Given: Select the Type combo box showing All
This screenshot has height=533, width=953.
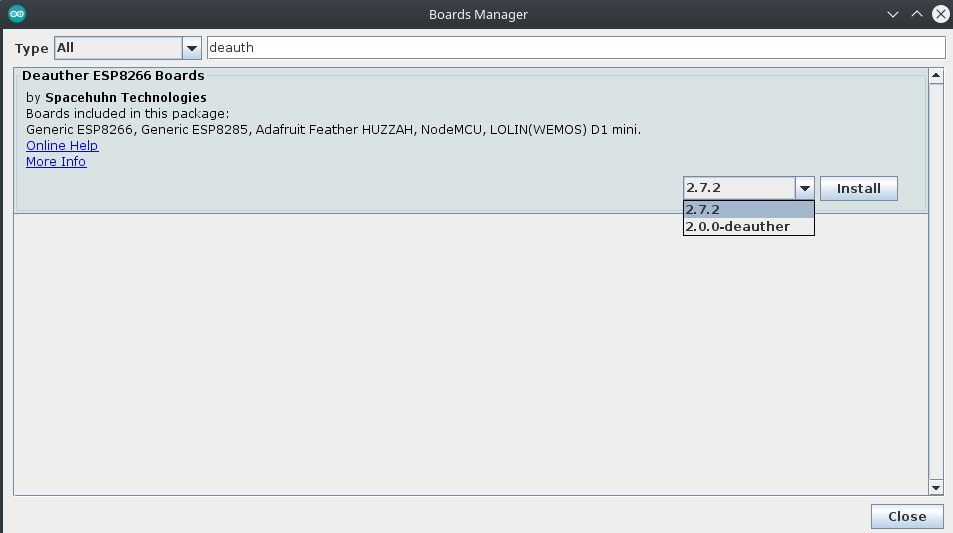Looking at the screenshot, I should click(128, 48).
